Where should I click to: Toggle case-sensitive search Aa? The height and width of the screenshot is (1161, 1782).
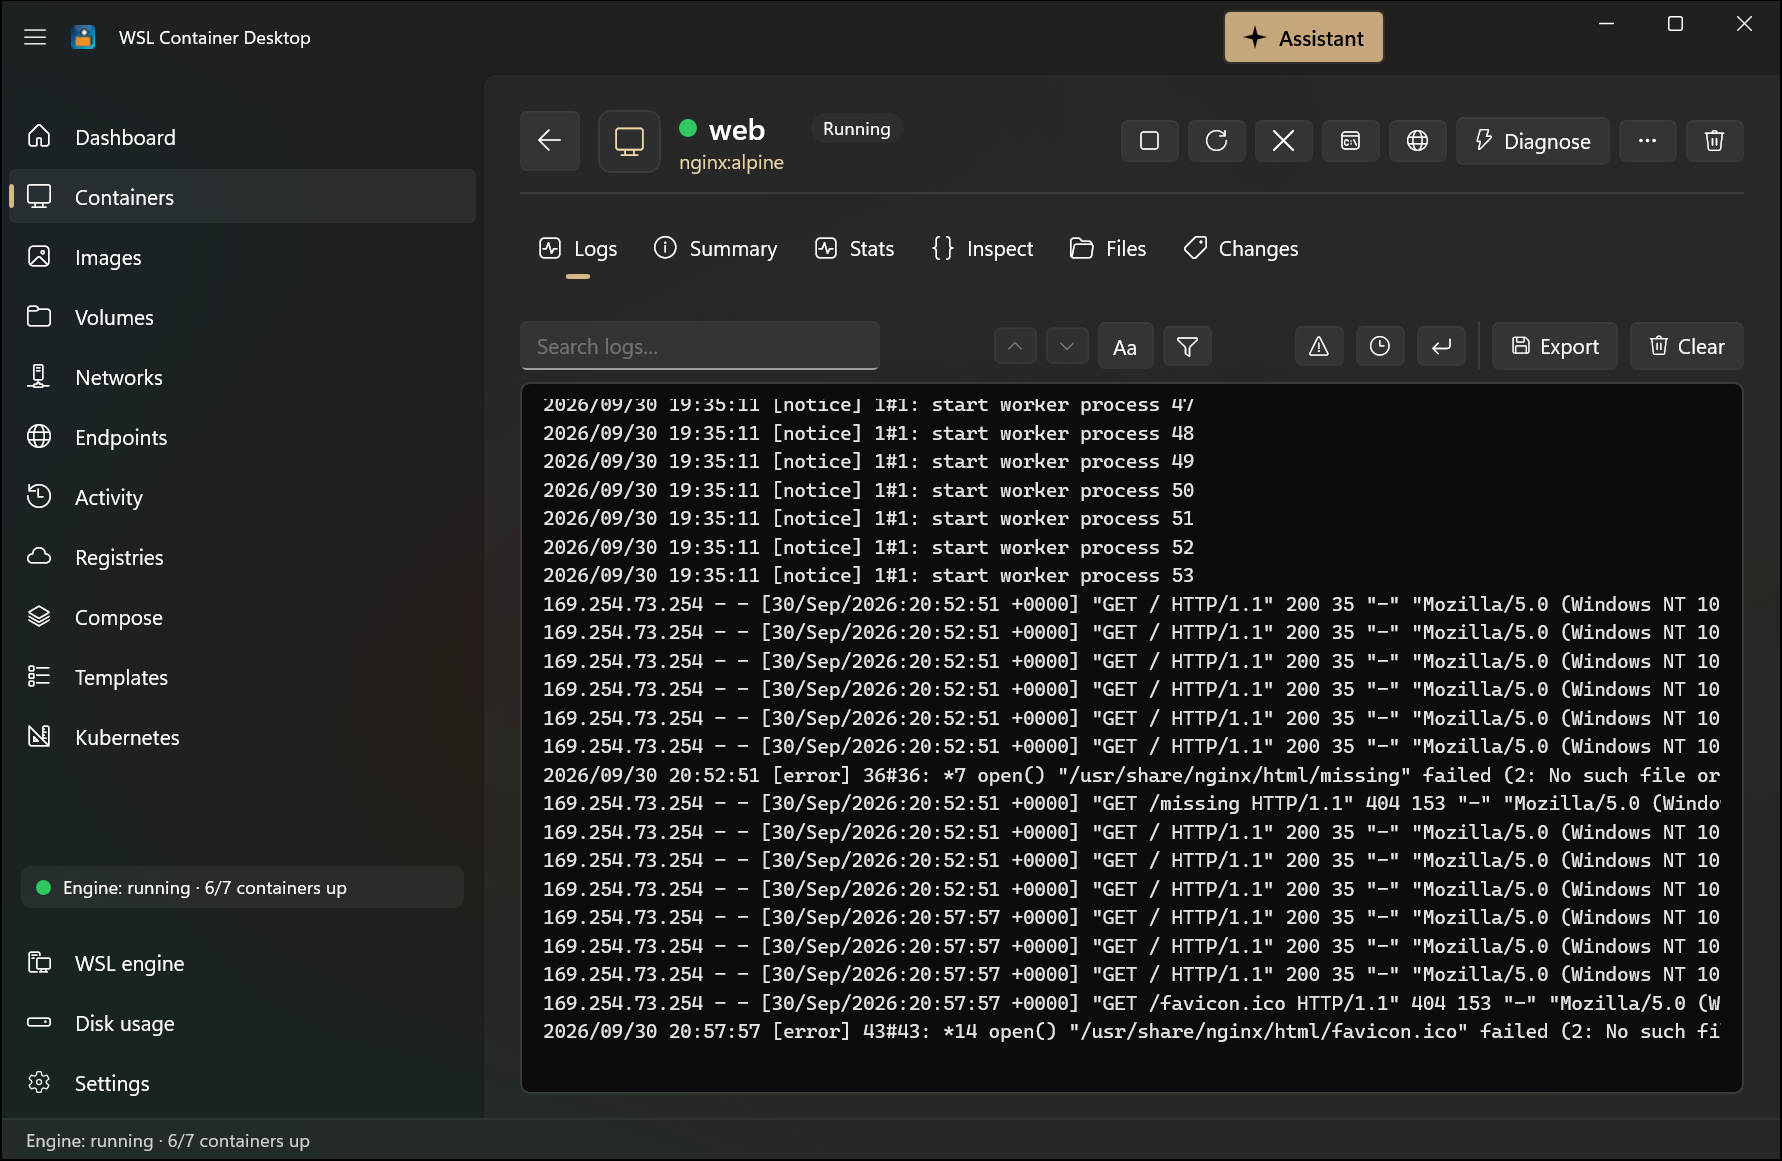point(1125,346)
